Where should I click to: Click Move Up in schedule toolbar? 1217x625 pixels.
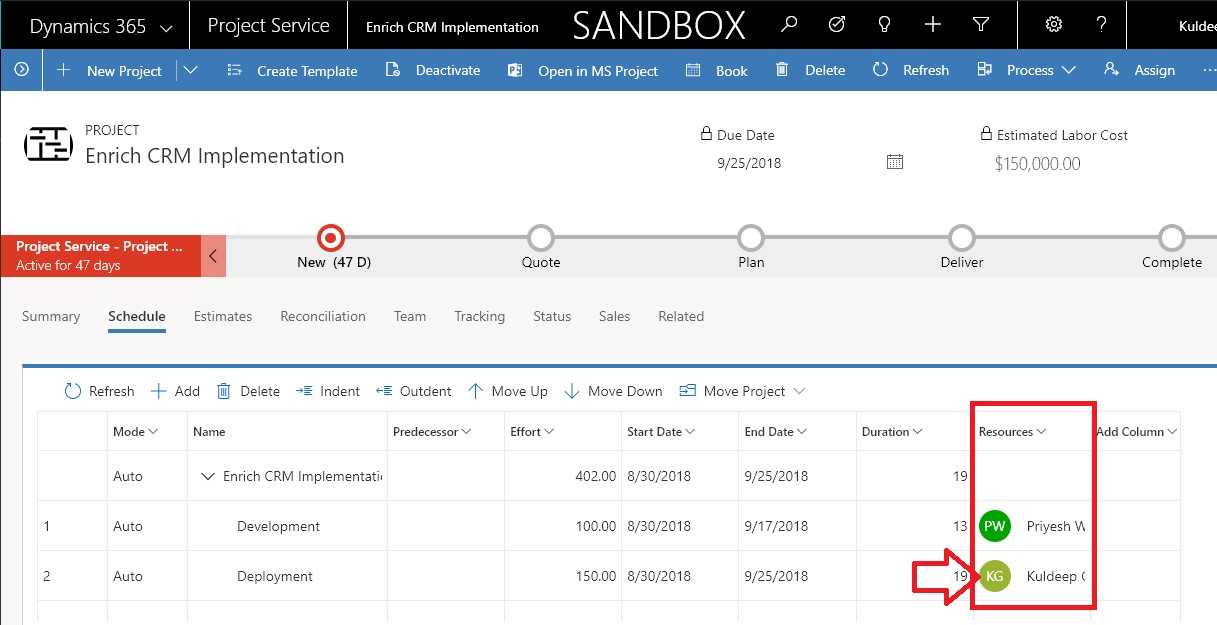click(507, 391)
